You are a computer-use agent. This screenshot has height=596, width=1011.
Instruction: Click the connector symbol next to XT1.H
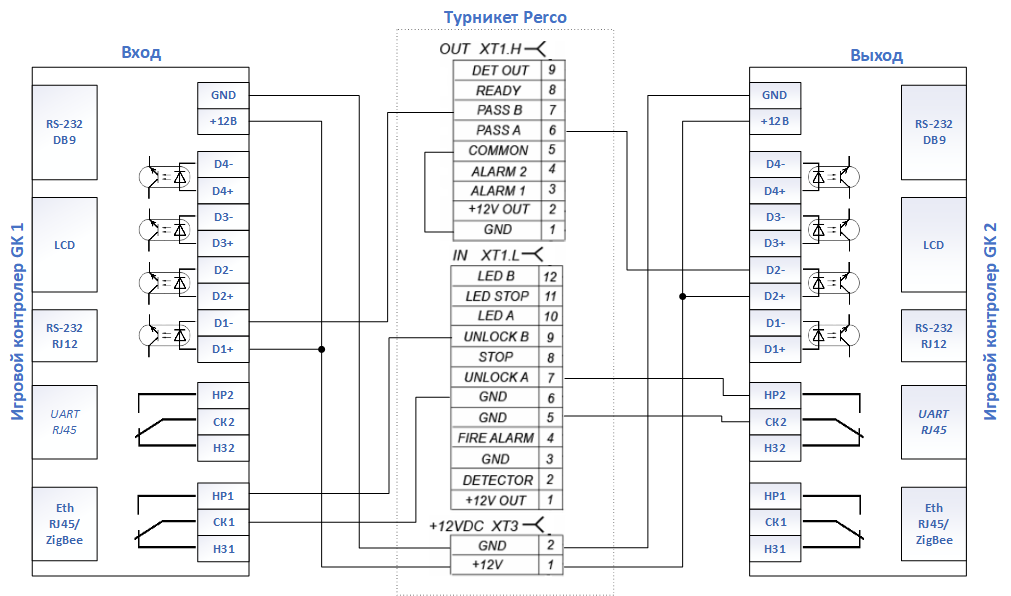coord(536,48)
